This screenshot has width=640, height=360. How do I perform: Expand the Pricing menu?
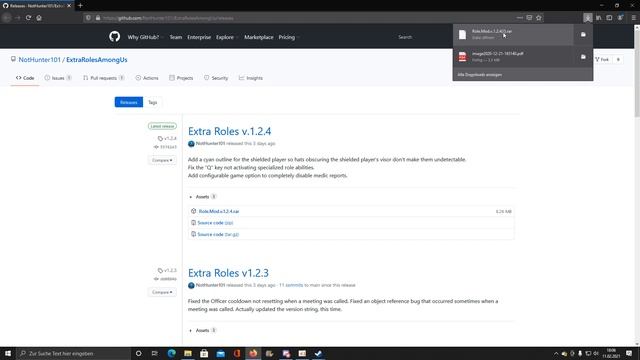tap(289, 37)
